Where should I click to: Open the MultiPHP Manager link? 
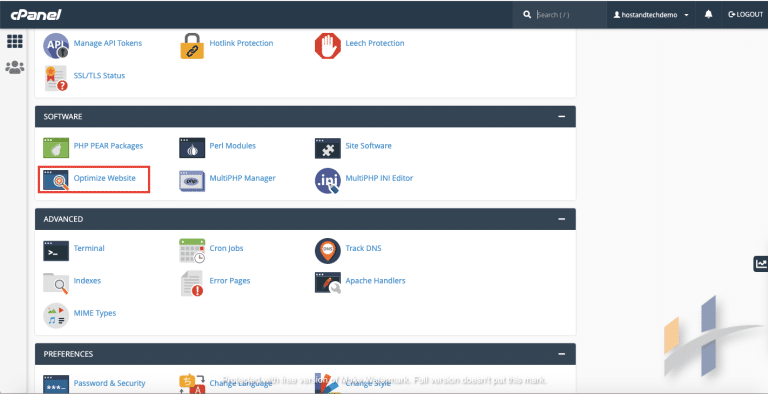pyautogui.click(x=242, y=178)
